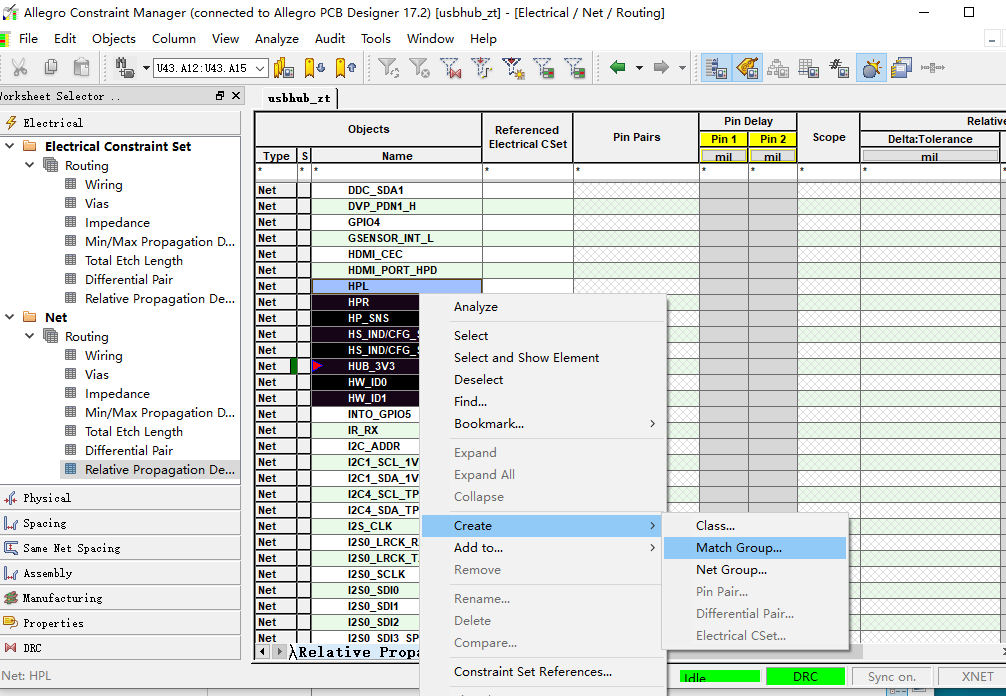Choose Net Group... from Create submenu
The width and height of the screenshot is (1006, 696).
pos(755,570)
